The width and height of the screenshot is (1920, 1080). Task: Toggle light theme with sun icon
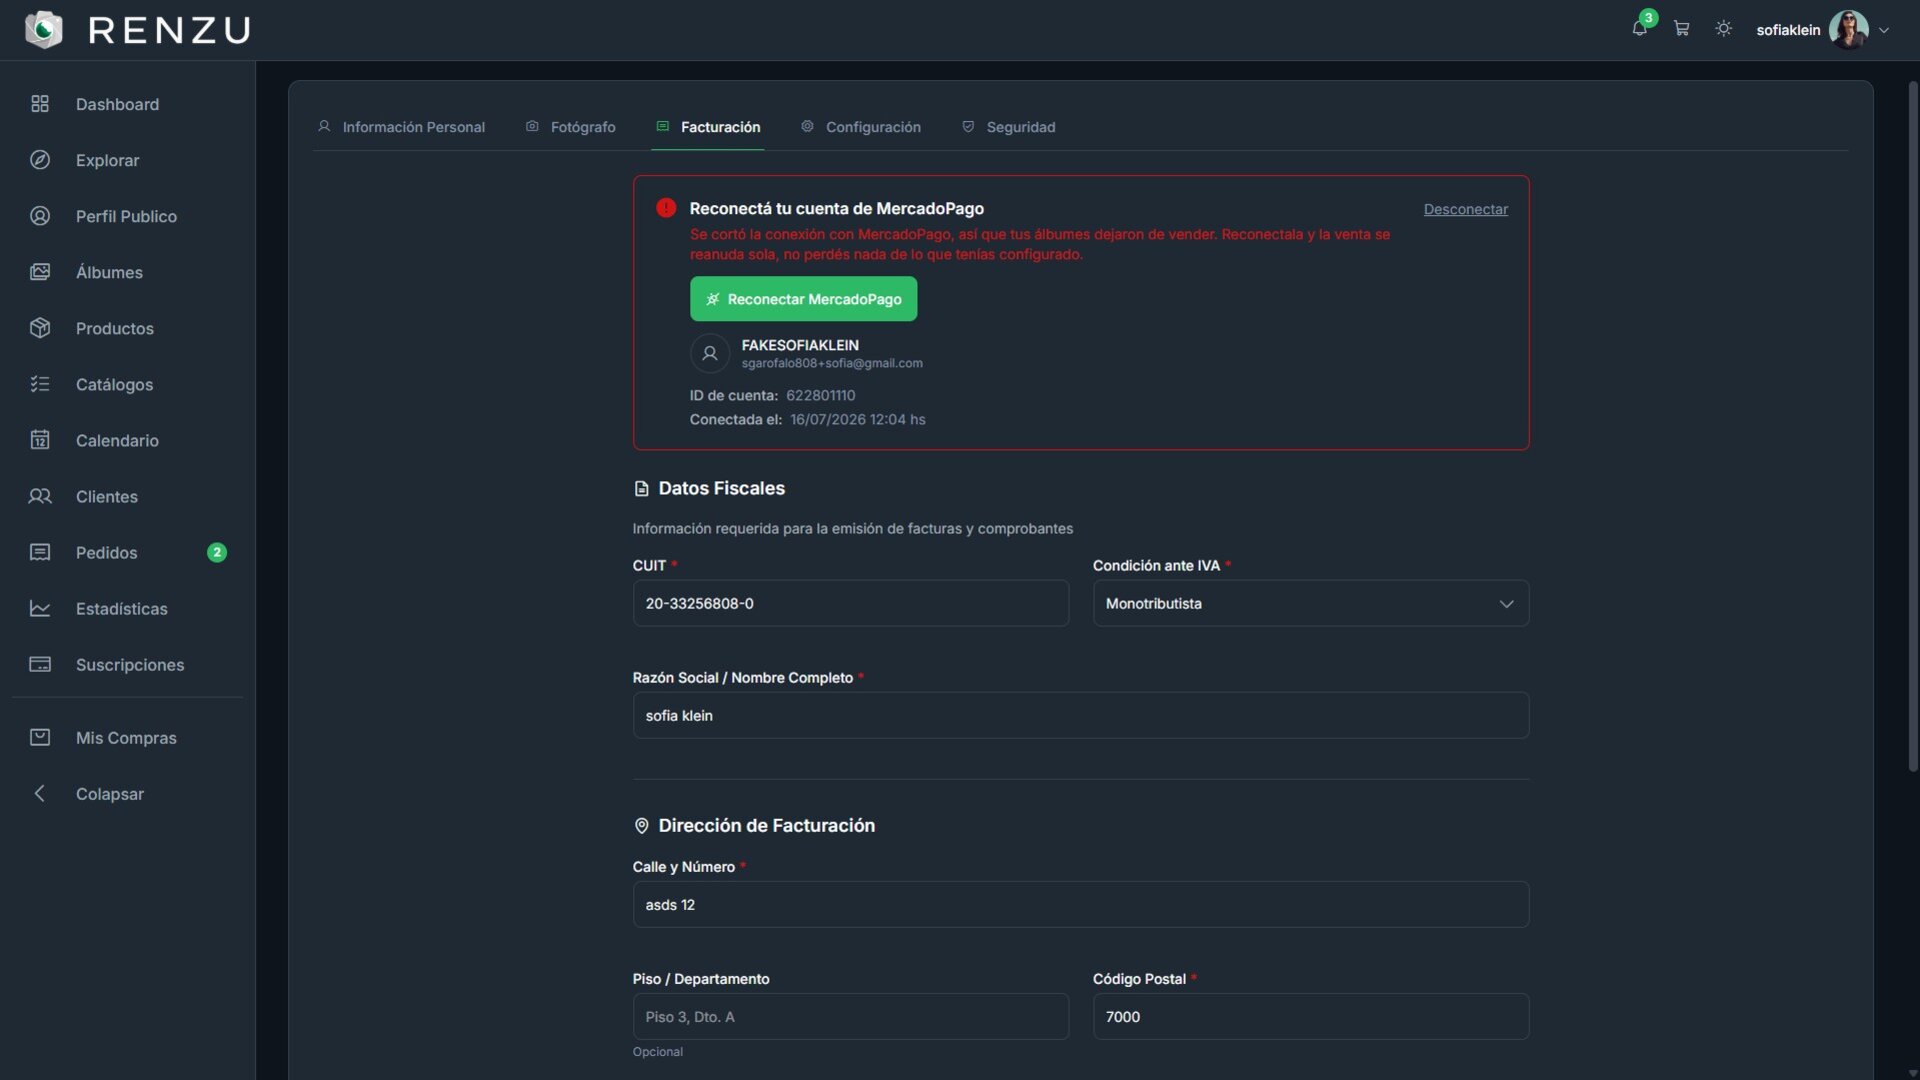[1723, 29]
